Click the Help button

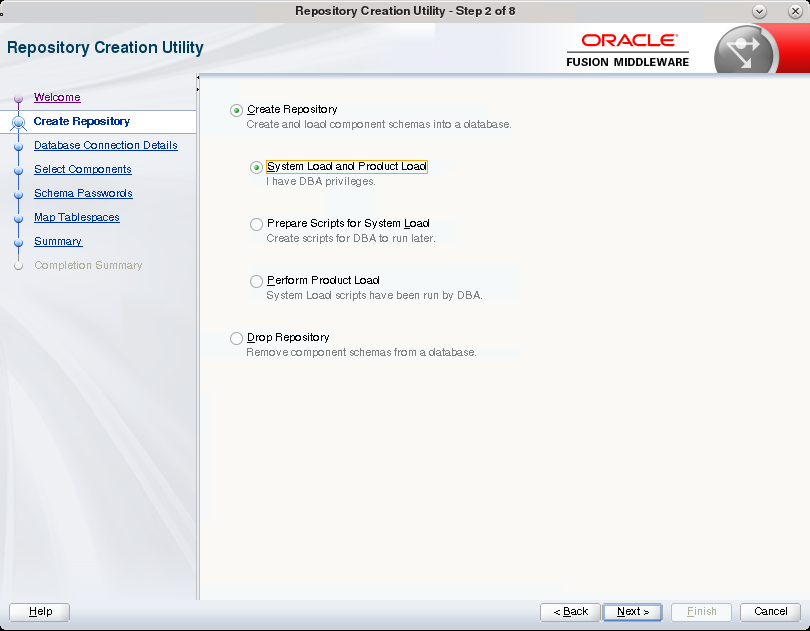coord(38,611)
